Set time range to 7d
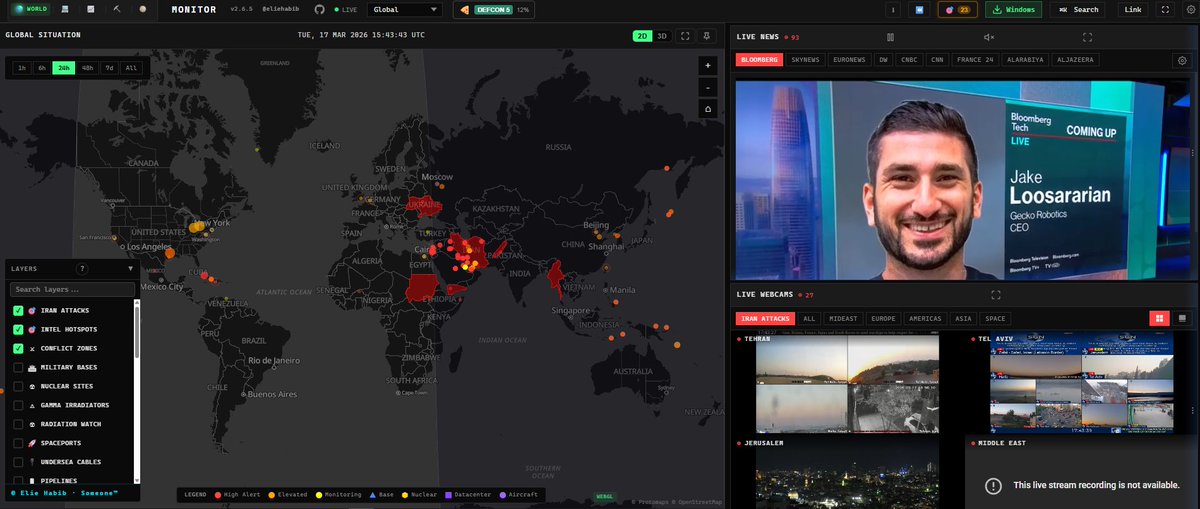This screenshot has width=1200, height=509. point(110,68)
